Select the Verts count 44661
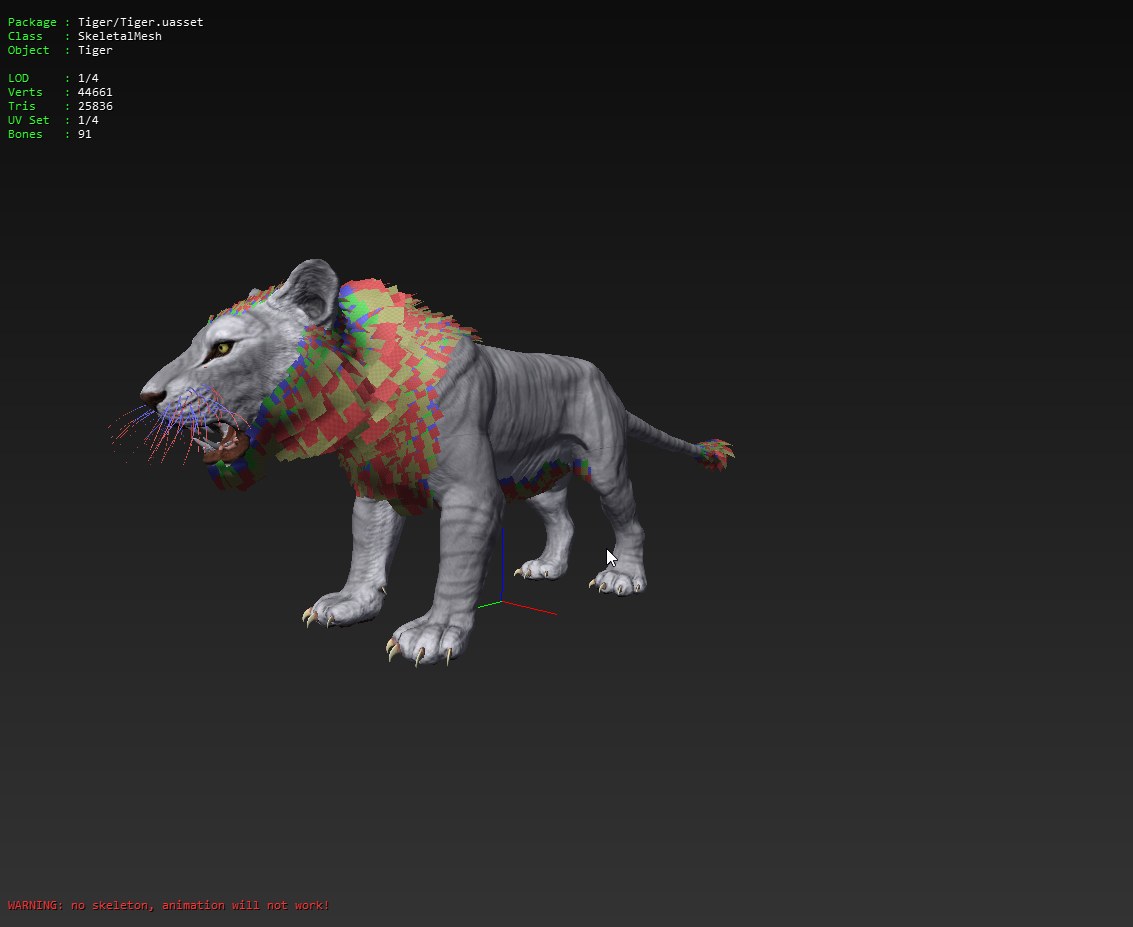The width and height of the screenshot is (1133, 927). click(x=95, y=92)
